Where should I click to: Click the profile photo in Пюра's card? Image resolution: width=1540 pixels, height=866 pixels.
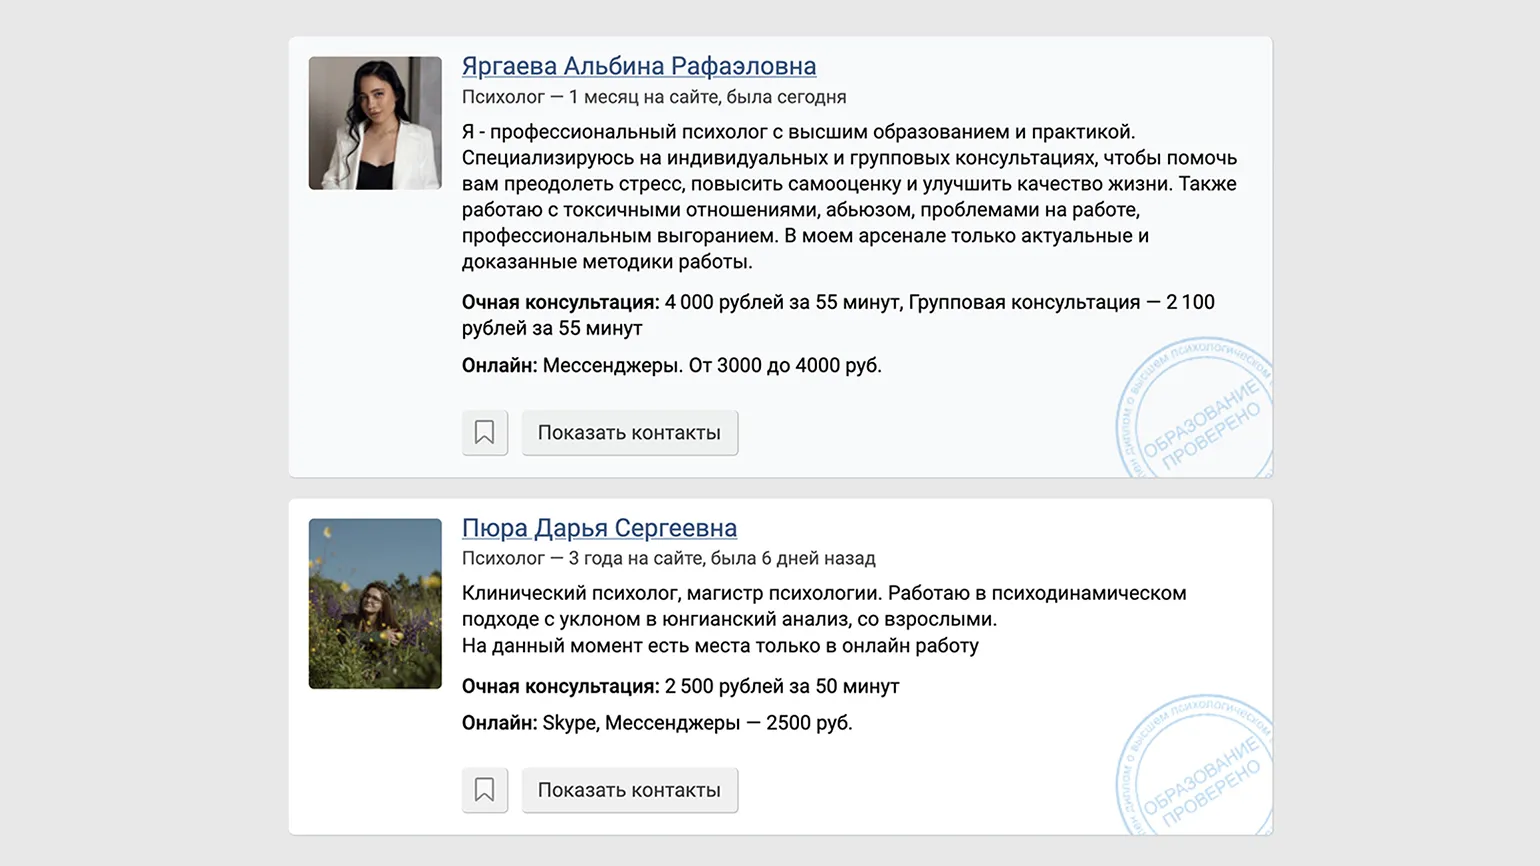tap(375, 603)
